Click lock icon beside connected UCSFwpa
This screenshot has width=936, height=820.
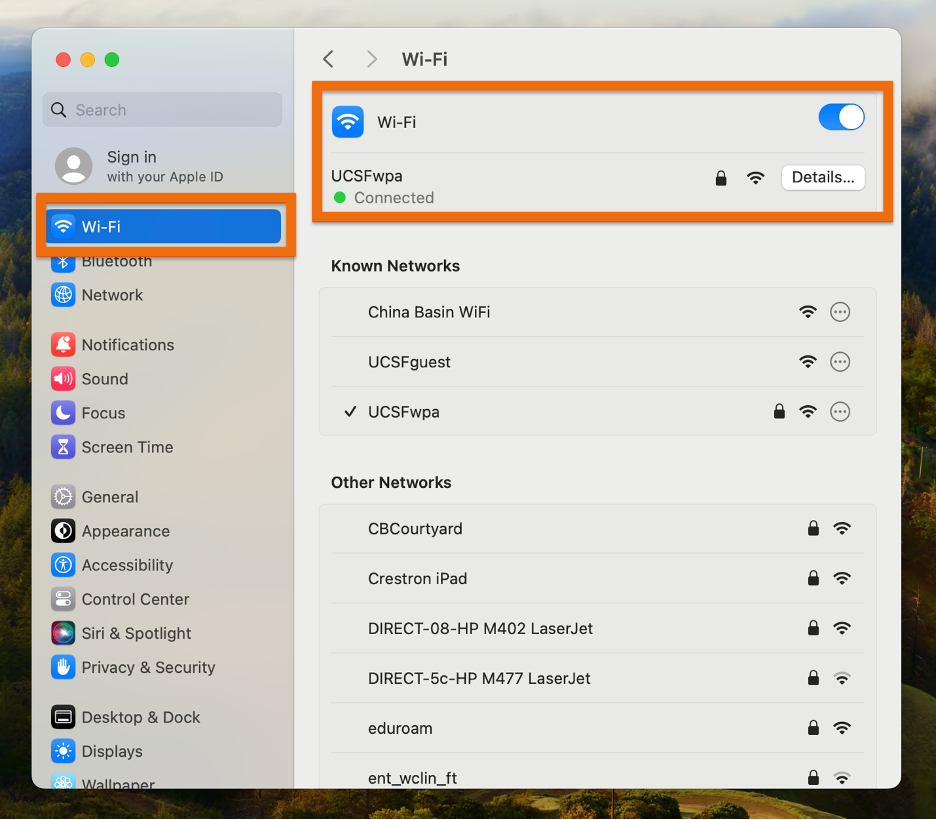[721, 177]
